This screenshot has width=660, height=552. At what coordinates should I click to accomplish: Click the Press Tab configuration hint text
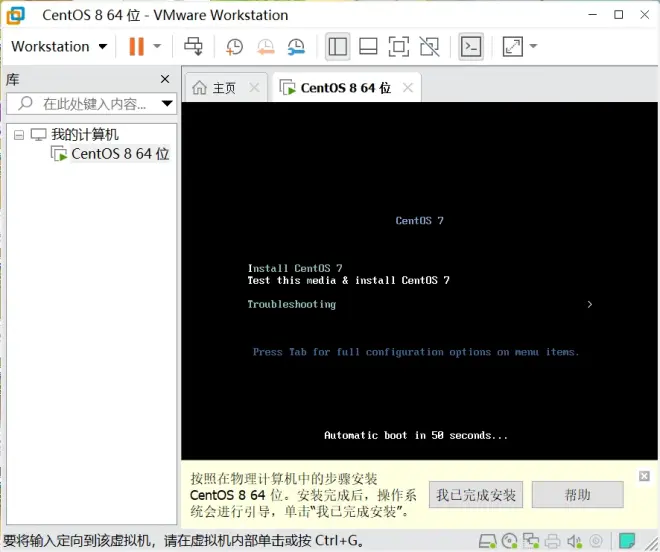tap(416, 352)
